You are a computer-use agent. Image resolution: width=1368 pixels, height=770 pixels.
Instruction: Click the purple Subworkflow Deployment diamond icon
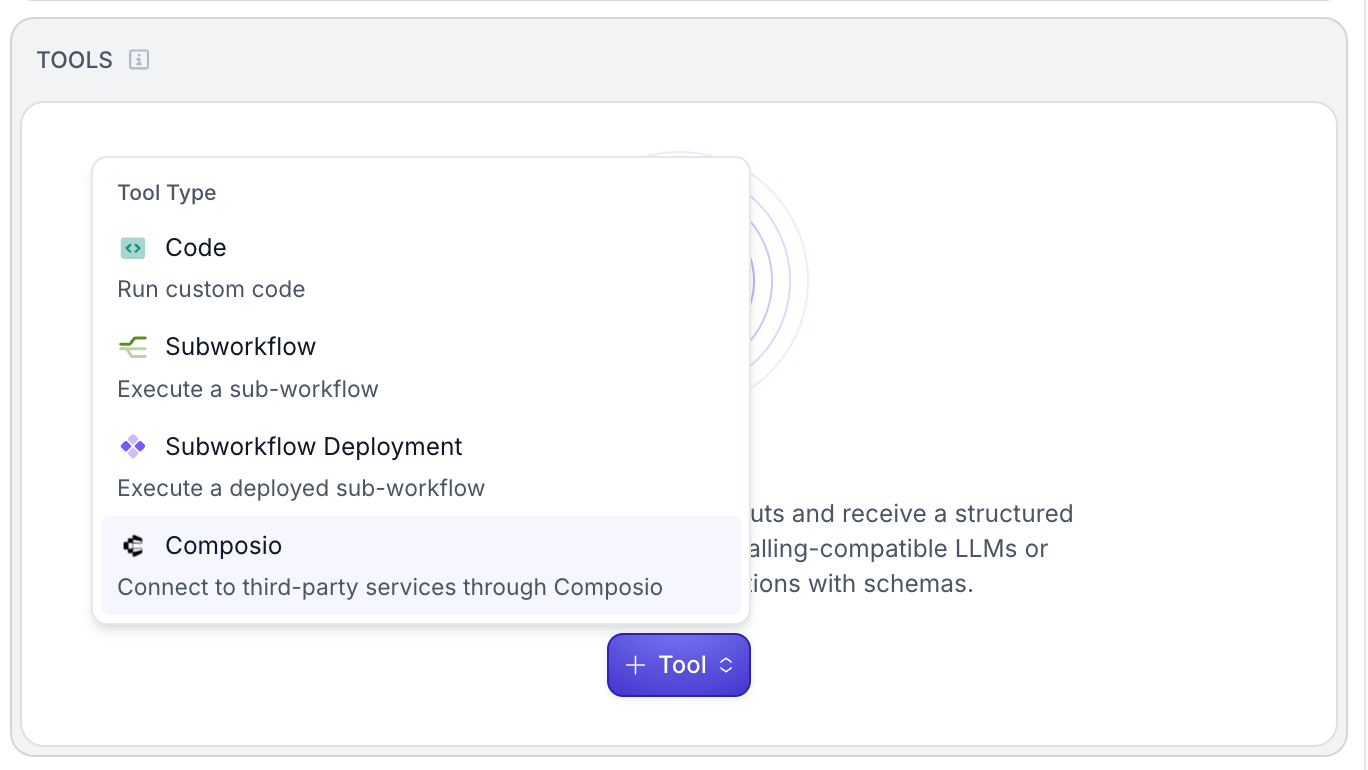pos(133,446)
